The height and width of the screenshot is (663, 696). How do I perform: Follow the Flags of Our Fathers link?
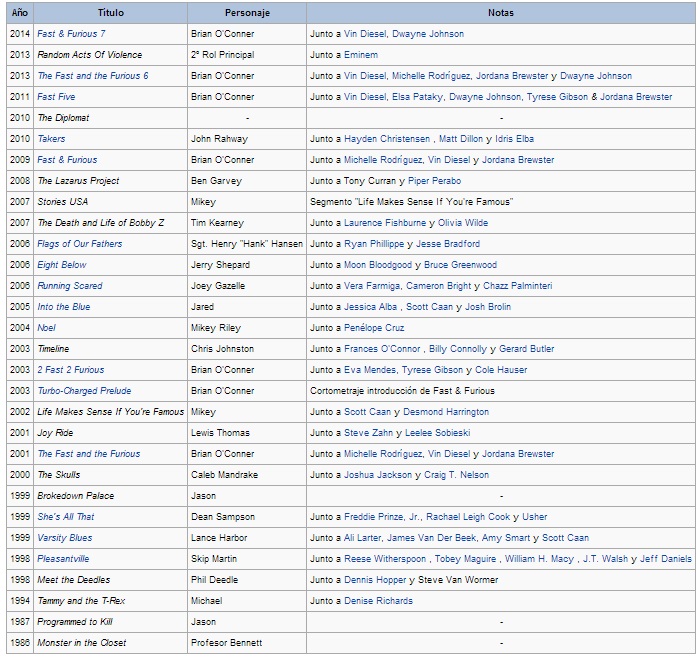[79, 244]
